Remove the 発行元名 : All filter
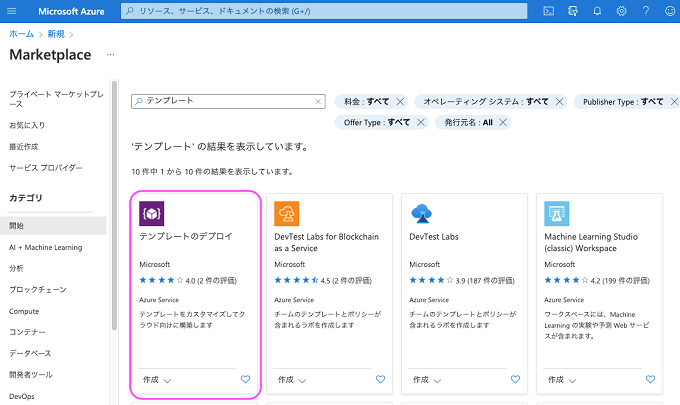Viewport: 680px width, 405px height. point(503,122)
